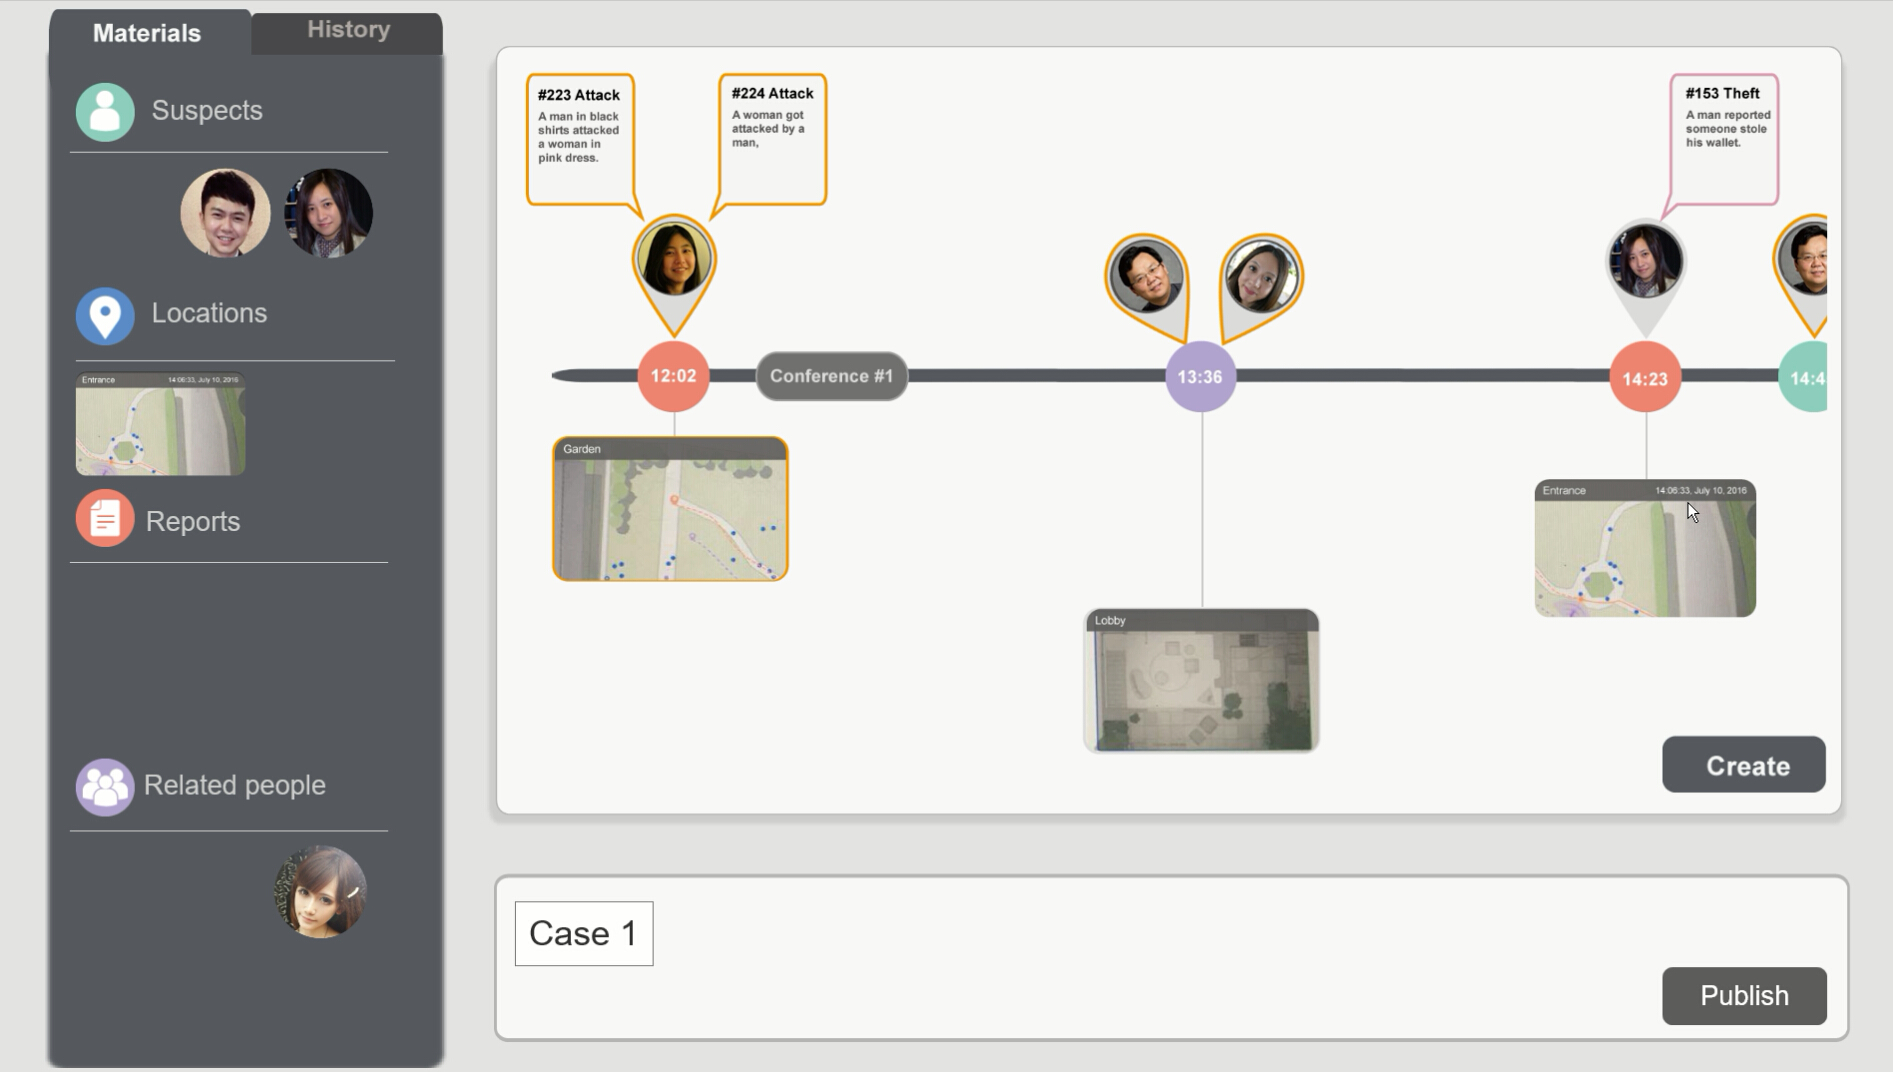Click the woman's pin above 12:02 marker
The height and width of the screenshot is (1072, 1893).
click(x=674, y=260)
